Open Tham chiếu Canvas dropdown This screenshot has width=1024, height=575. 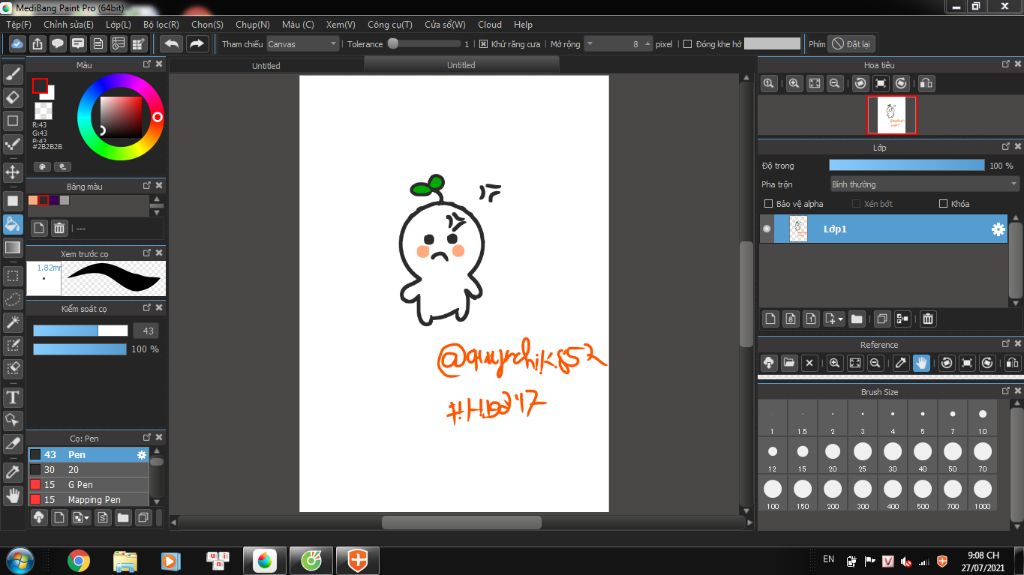[302, 44]
